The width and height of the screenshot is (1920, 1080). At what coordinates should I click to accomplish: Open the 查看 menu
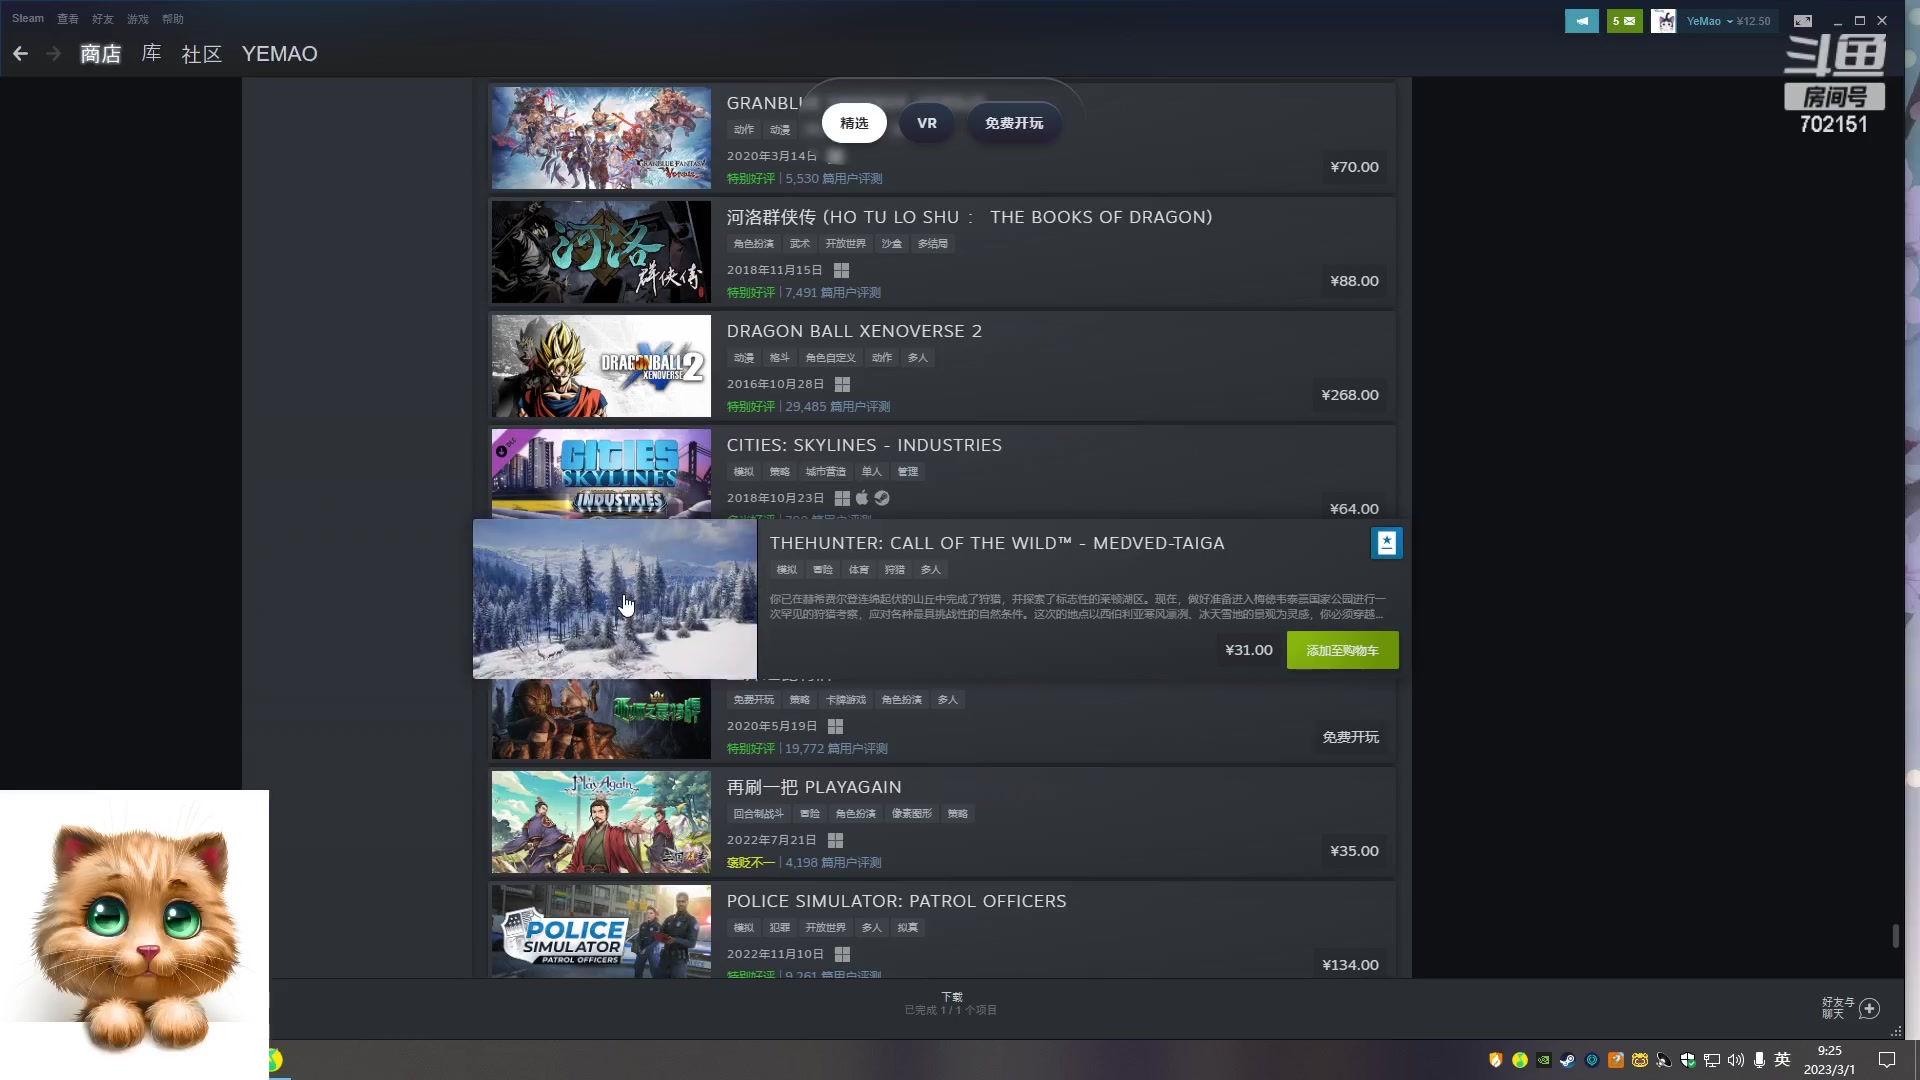click(x=68, y=19)
